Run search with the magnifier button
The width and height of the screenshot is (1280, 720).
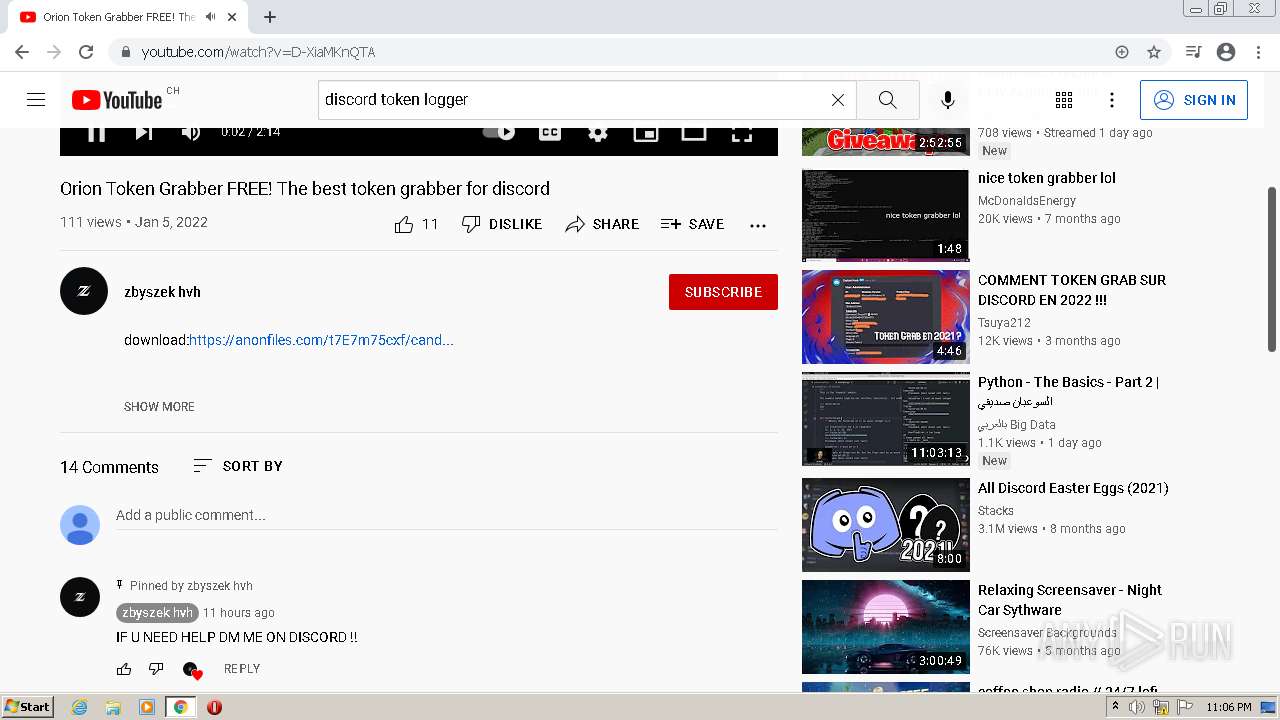(888, 100)
